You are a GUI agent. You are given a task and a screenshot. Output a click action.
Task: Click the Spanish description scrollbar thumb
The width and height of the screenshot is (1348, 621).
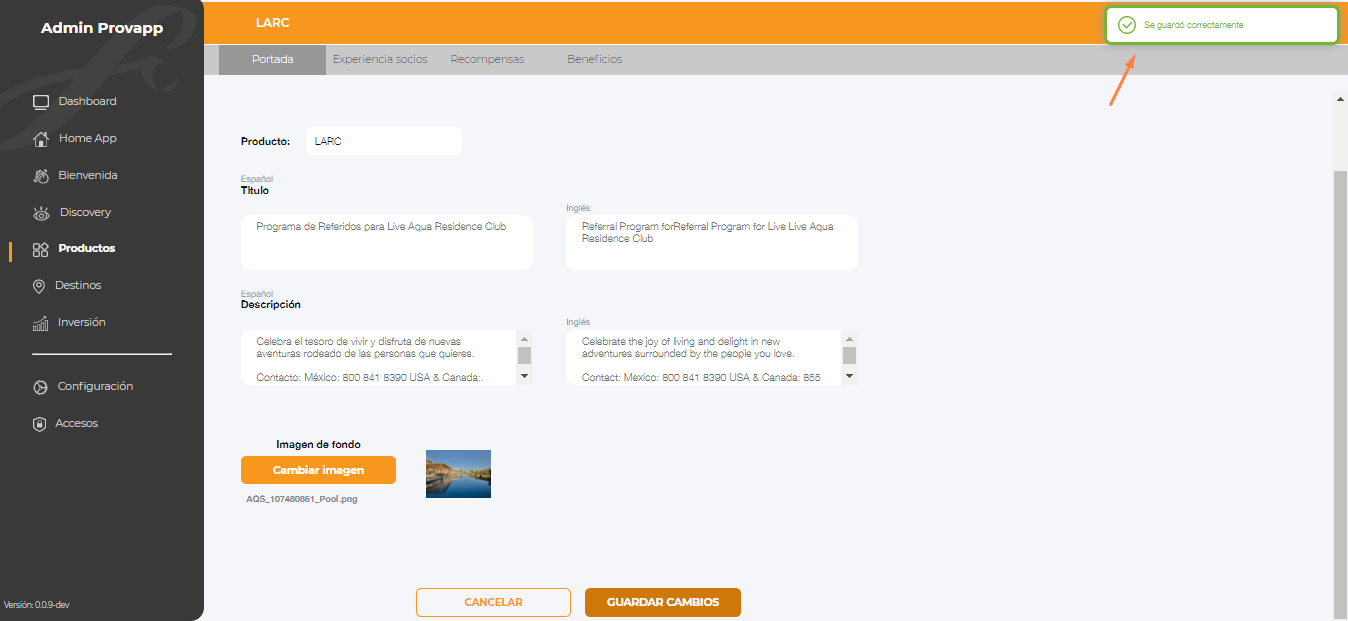[x=524, y=355]
